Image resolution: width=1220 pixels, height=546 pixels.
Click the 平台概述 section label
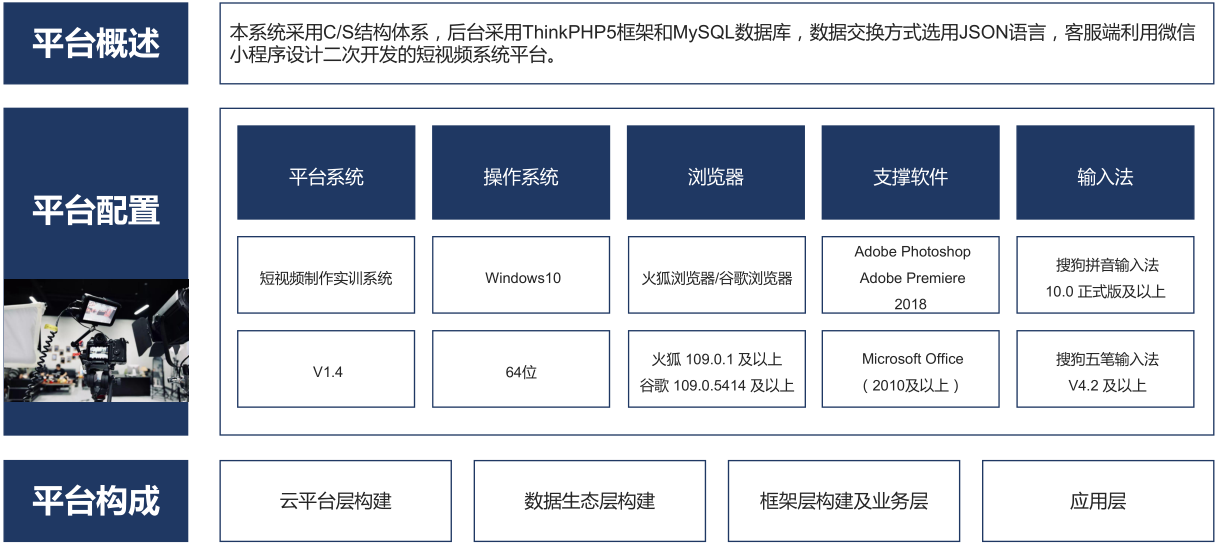tap(96, 43)
